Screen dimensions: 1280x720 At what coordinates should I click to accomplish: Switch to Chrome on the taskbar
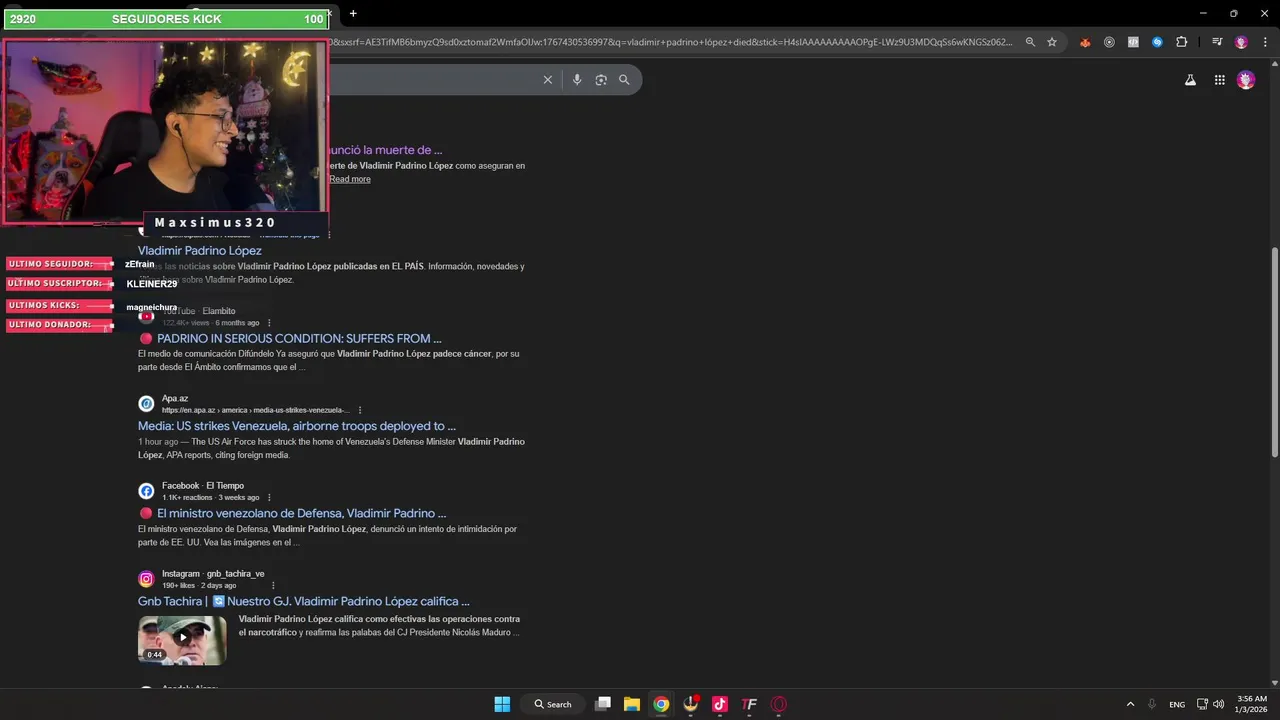tap(661, 704)
